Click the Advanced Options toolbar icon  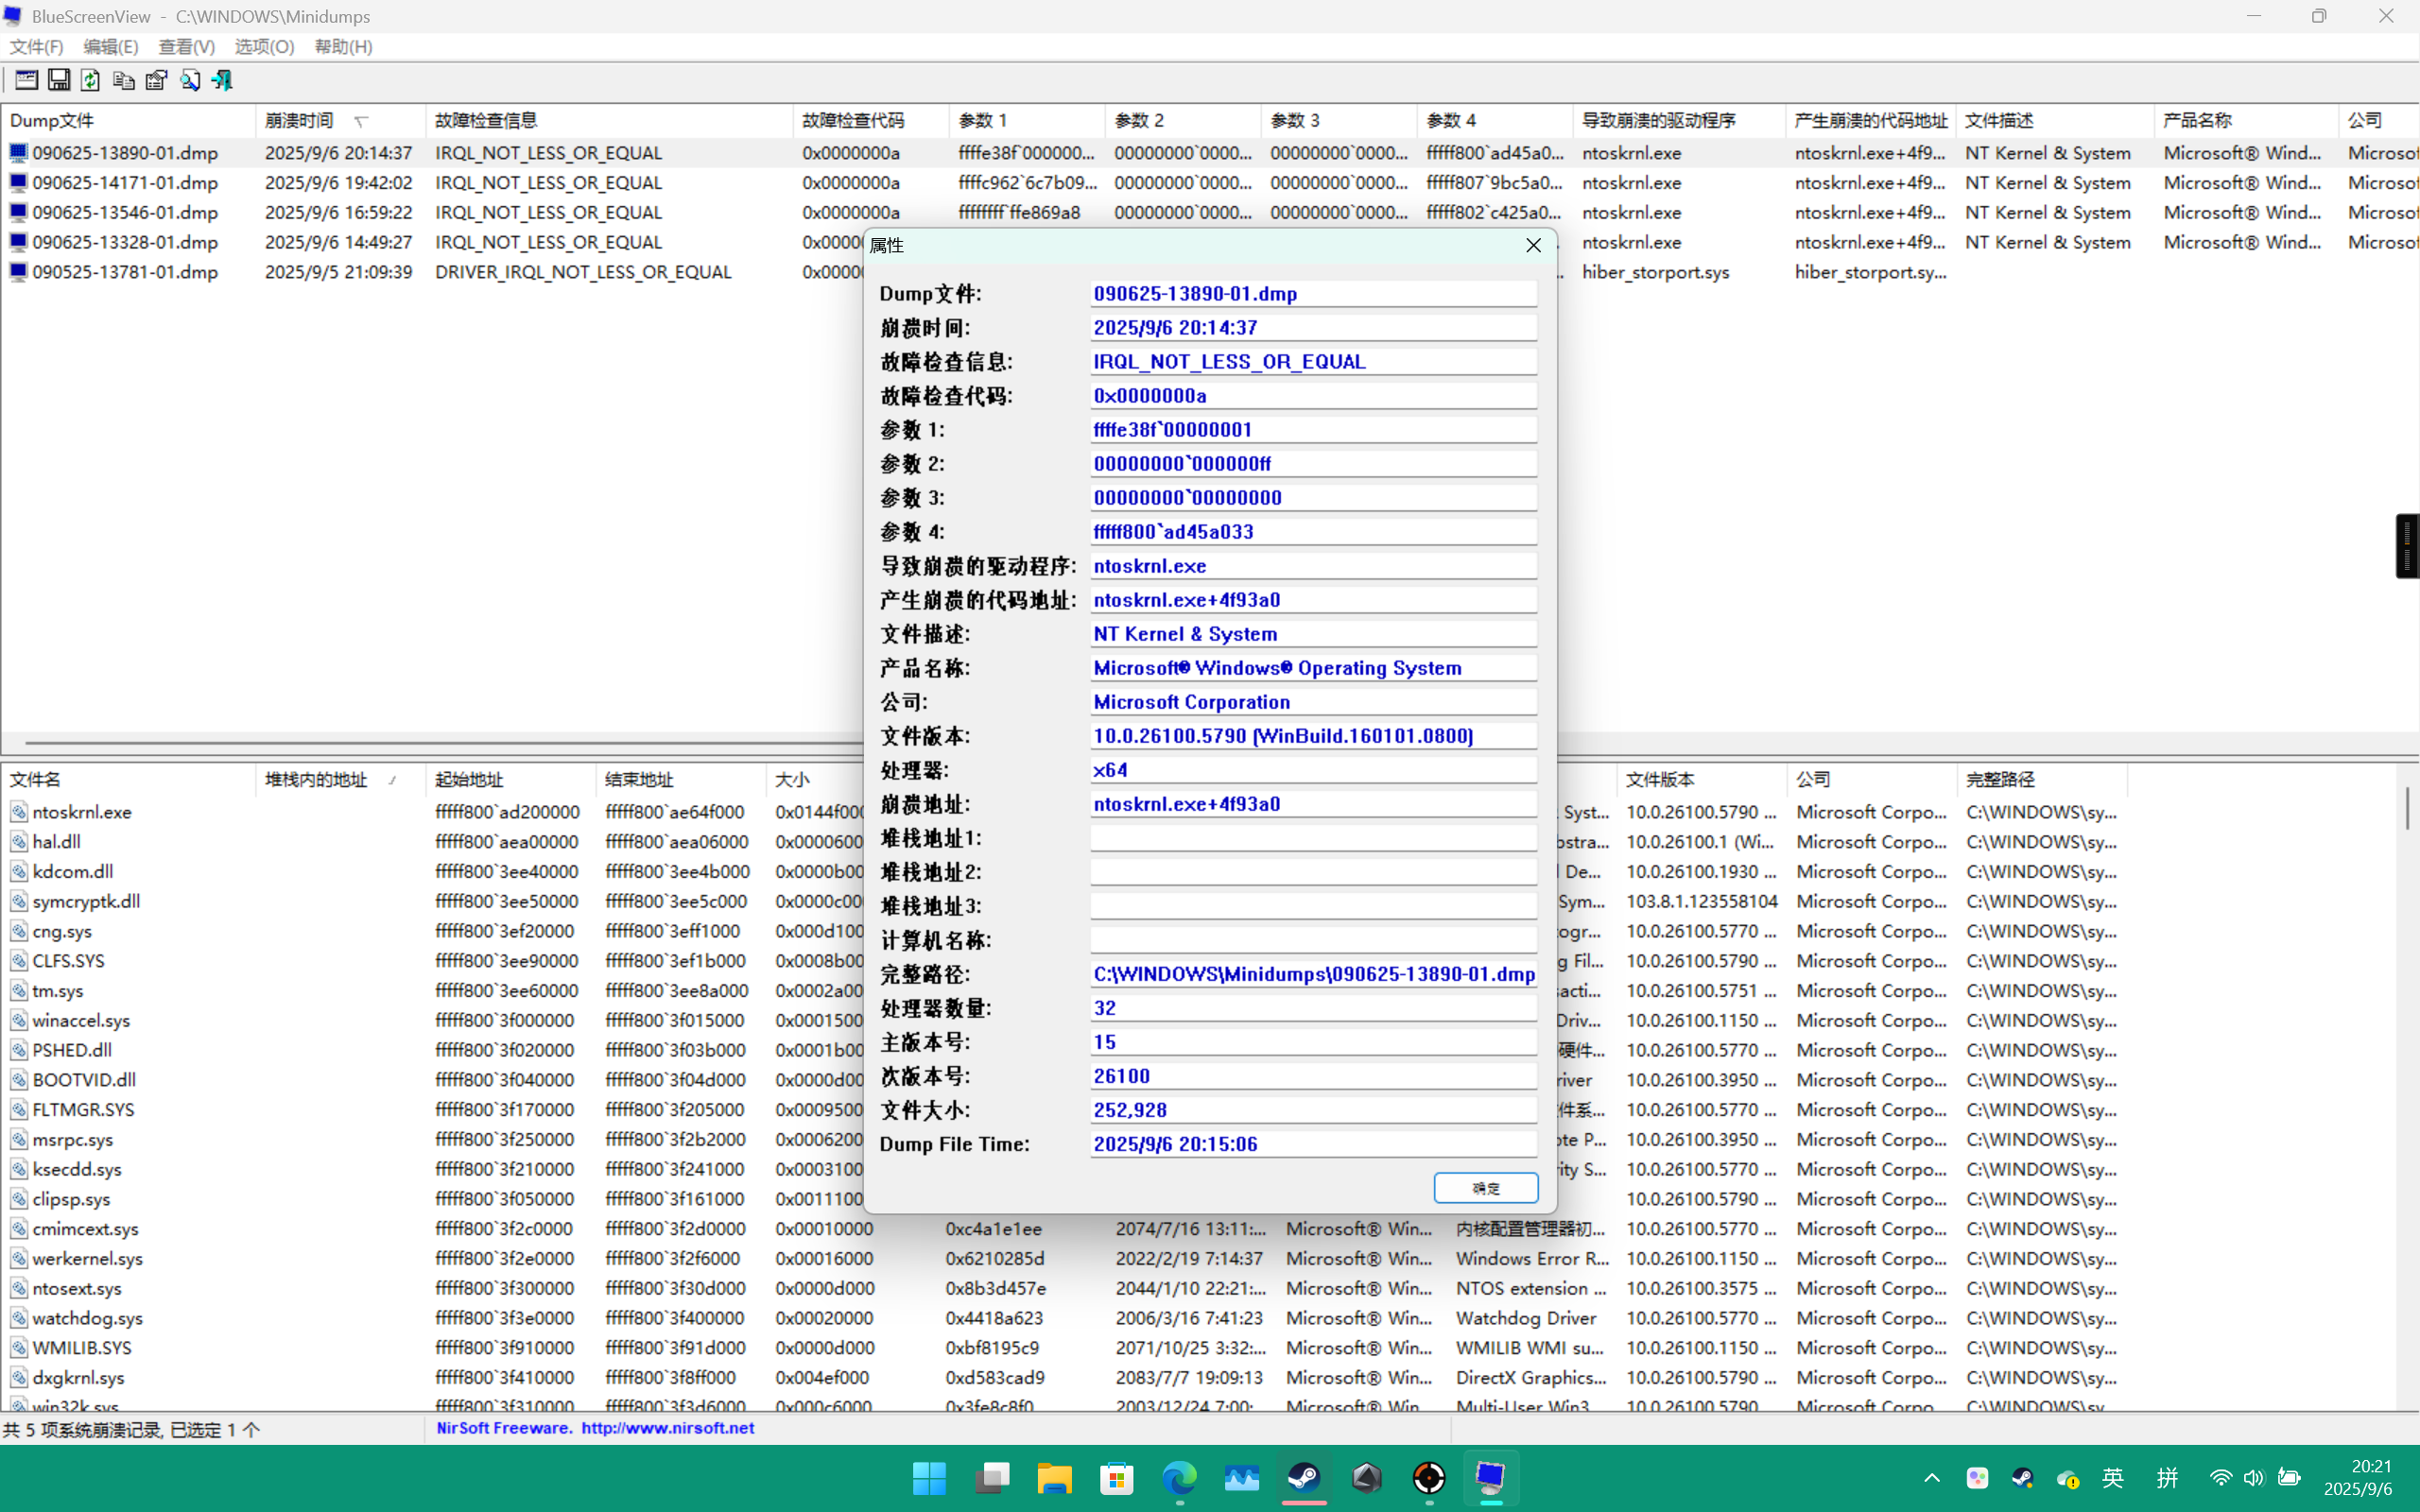pyautogui.click(x=27, y=80)
